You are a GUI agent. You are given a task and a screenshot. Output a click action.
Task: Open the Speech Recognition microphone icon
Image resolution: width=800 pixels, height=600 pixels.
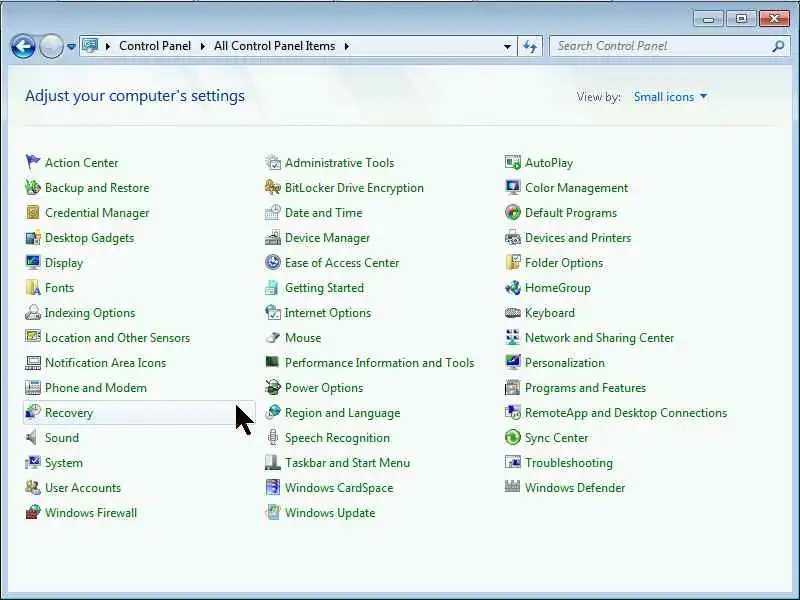[273, 437]
